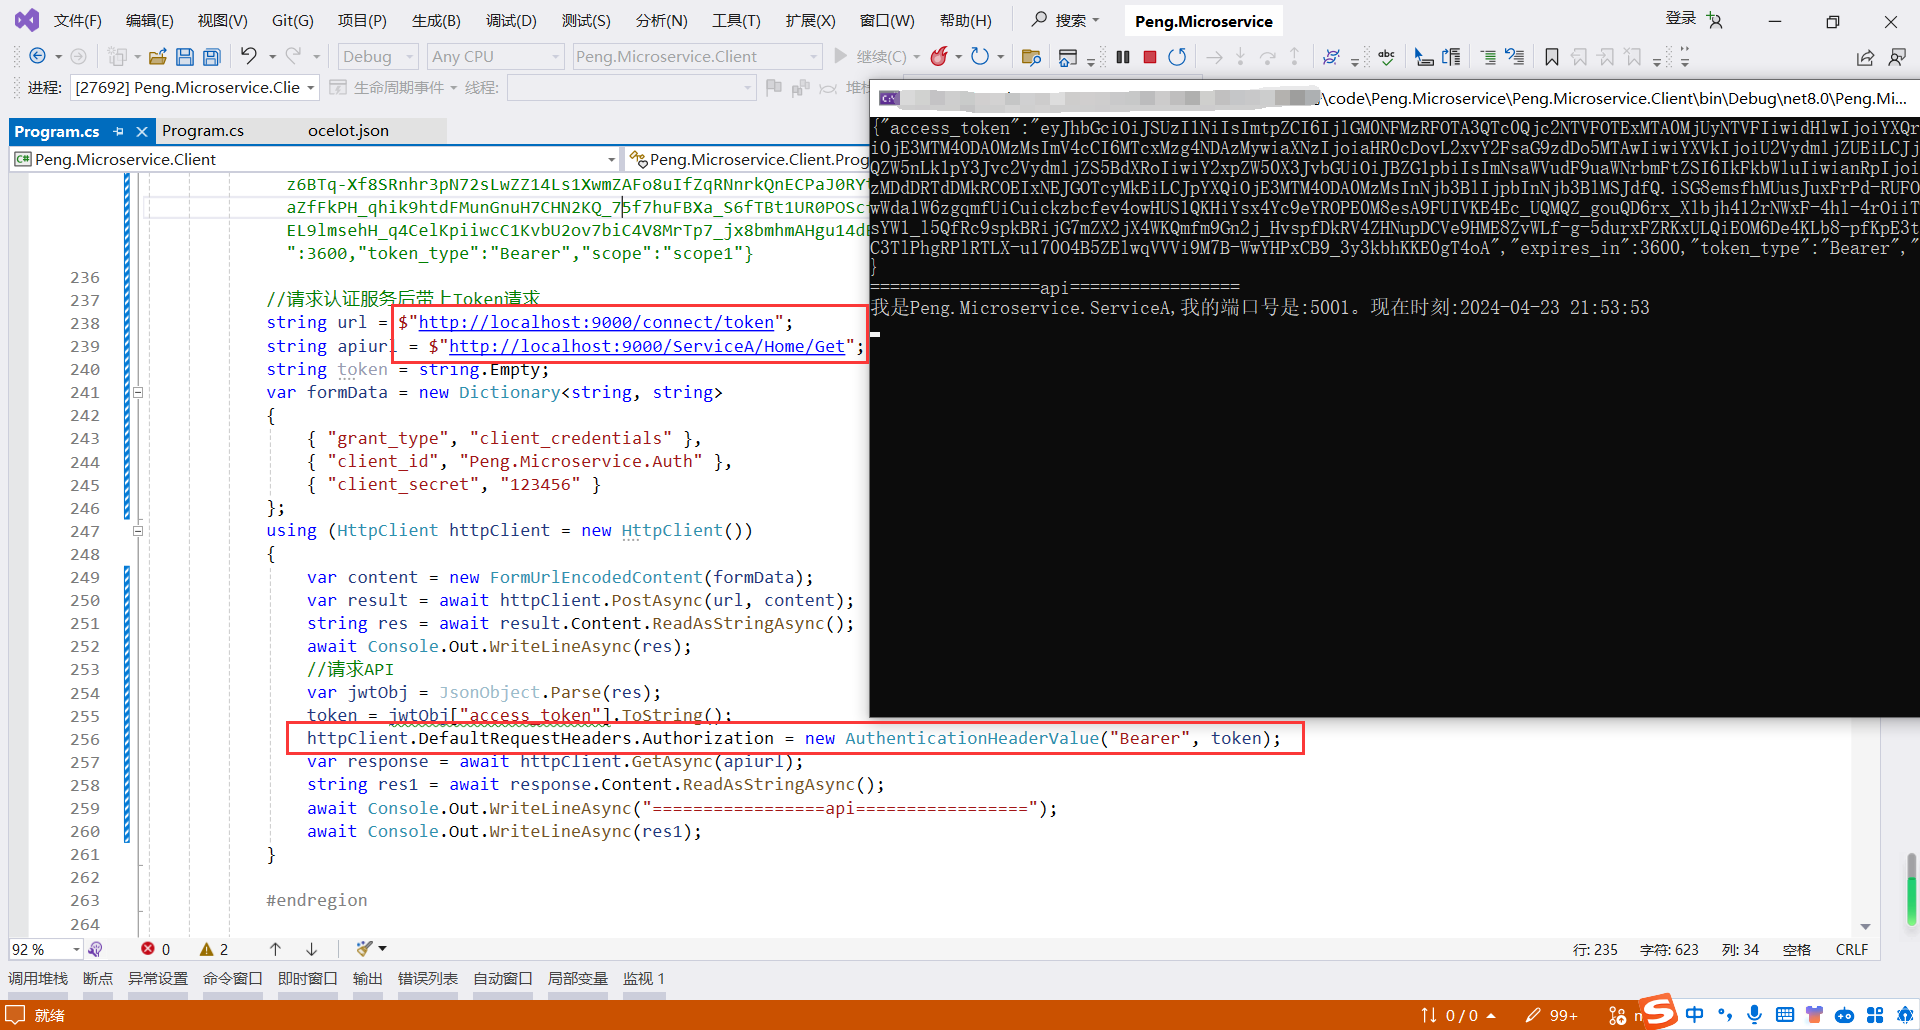The width and height of the screenshot is (1920, 1030).
Task: Close the active Program.cs tab
Action: (x=142, y=131)
